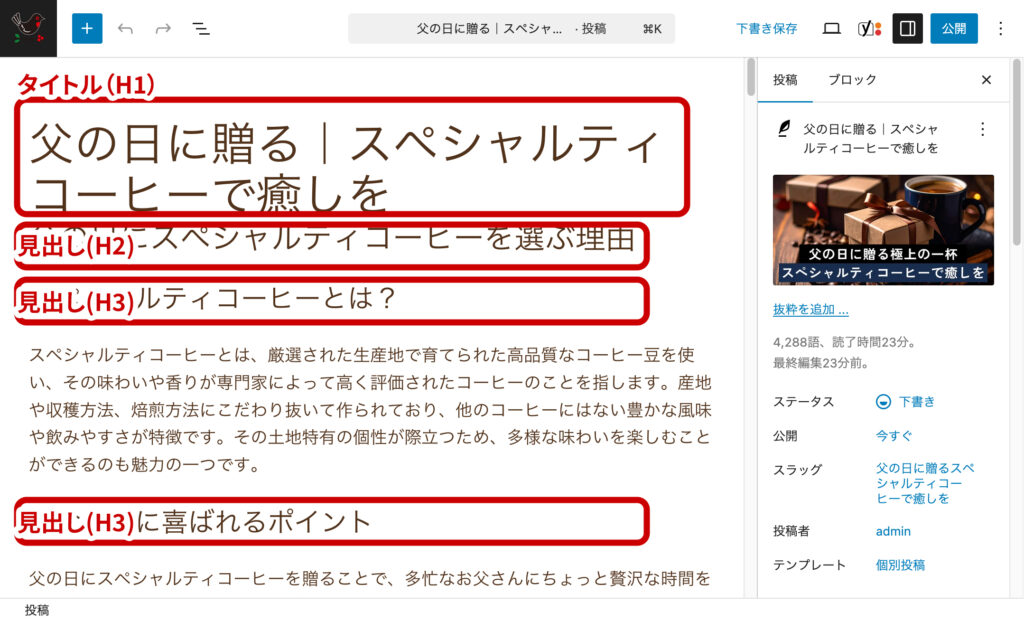Screen dimensions: 1024x622
Task: Open the top-bar options menu
Action: click(x=1000, y=29)
